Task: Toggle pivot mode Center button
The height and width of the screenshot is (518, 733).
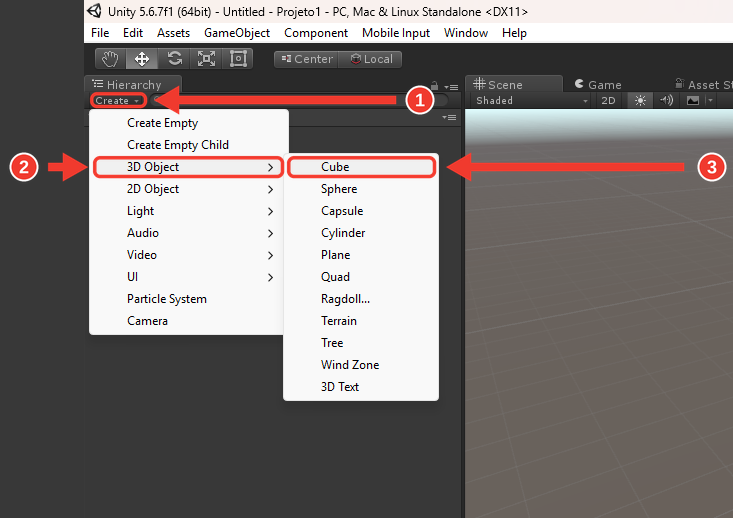Action: pos(306,59)
